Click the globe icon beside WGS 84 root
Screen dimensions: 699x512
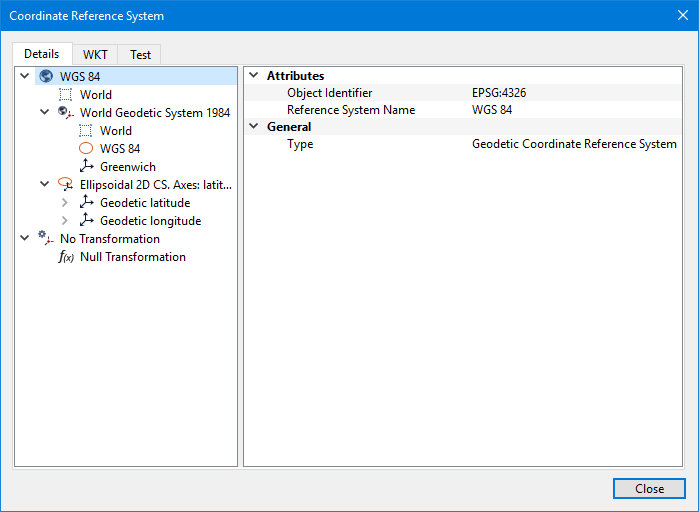tap(46, 76)
